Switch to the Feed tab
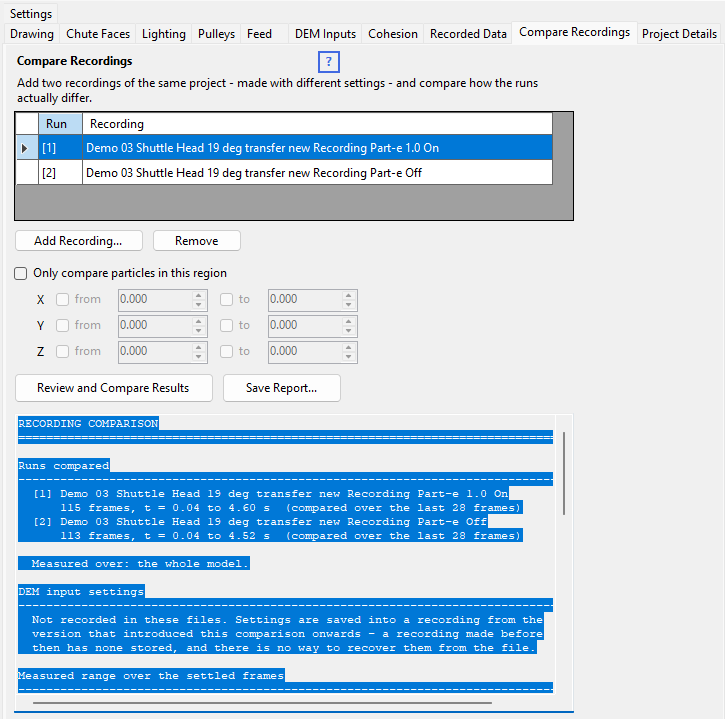Viewport: 725px width, 719px height. (259, 34)
